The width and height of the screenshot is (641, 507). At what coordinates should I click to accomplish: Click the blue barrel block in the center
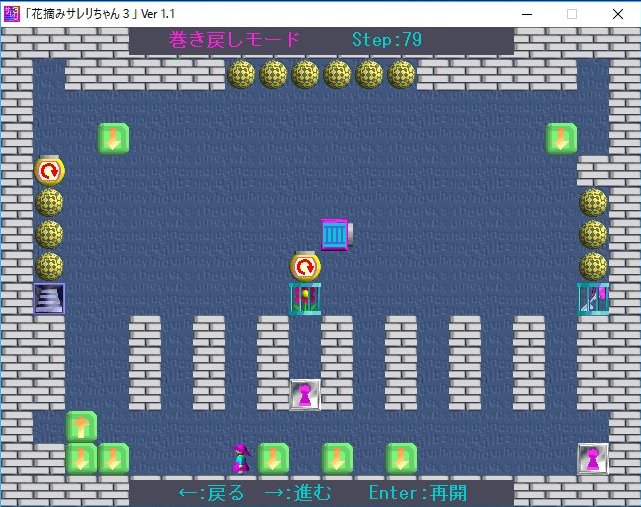click(336, 234)
